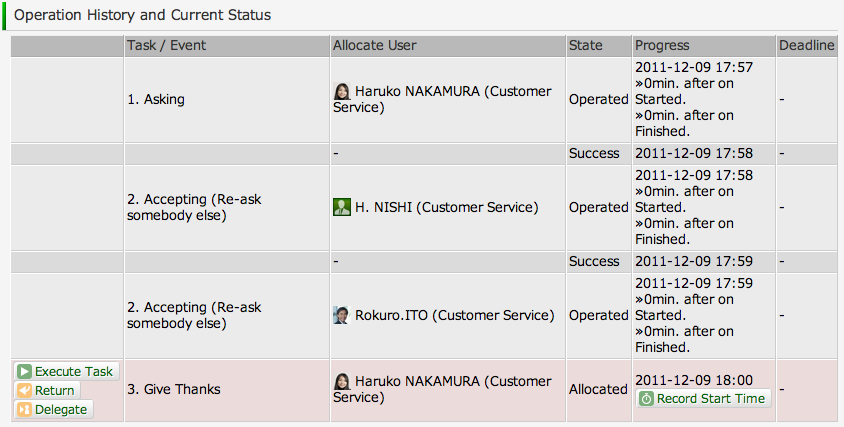Click the Progress column header
This screenshot has width=844, height=427.
tap(662, 46)
